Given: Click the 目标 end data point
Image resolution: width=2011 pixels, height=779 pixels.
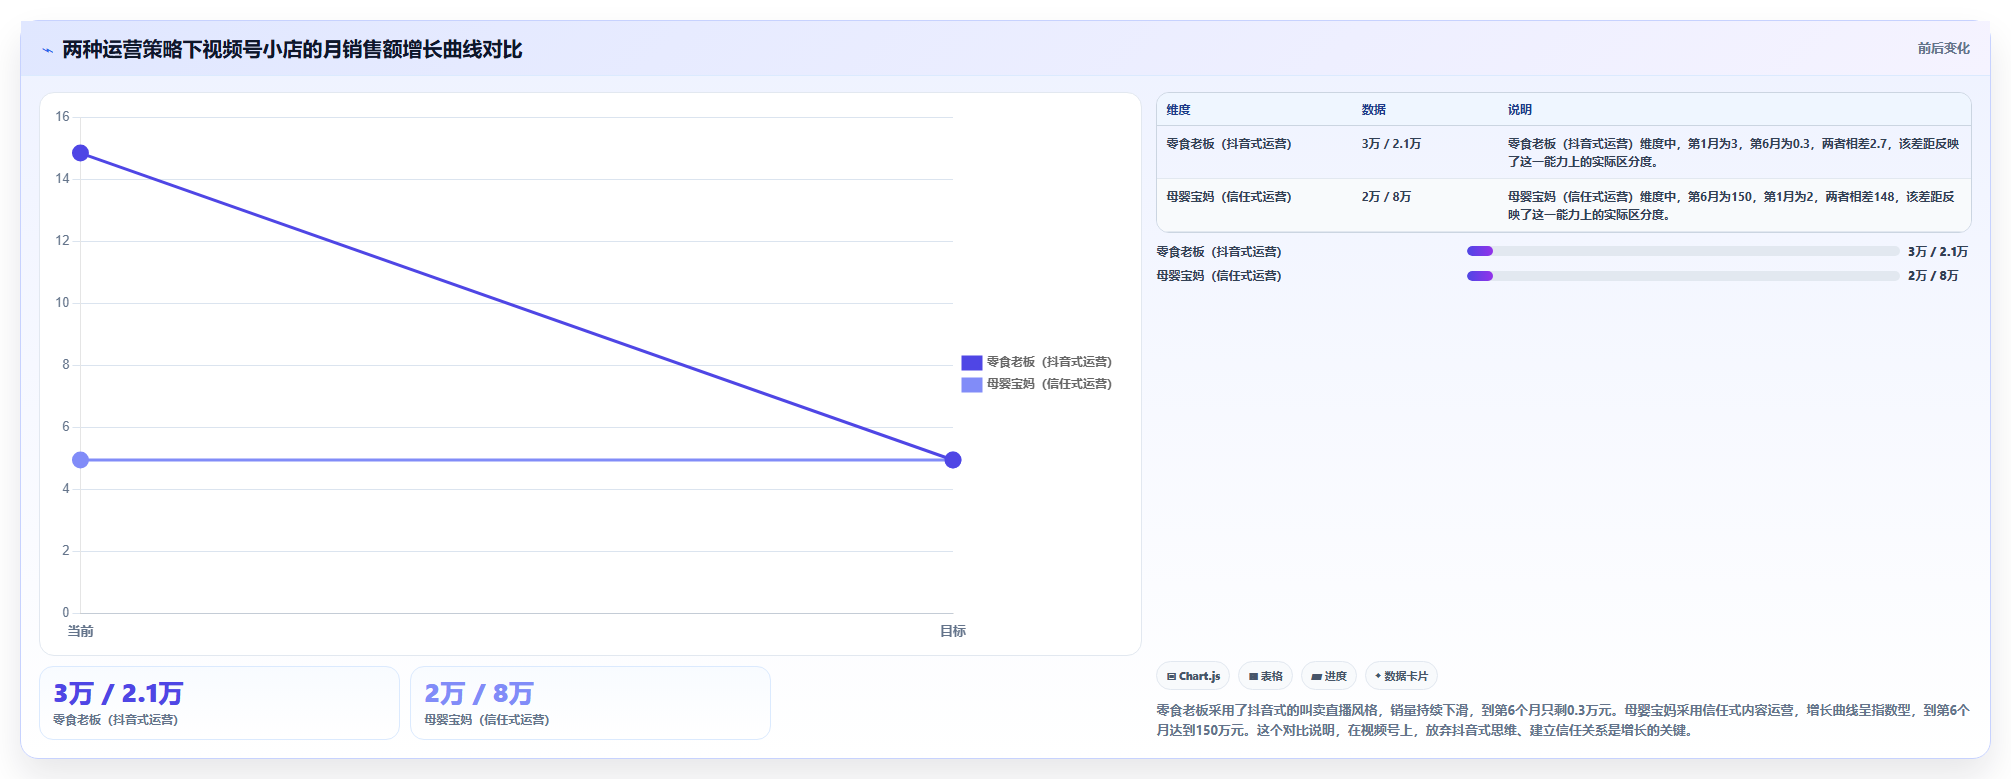Looking at the screenshot, I should [x=953, y=460].
